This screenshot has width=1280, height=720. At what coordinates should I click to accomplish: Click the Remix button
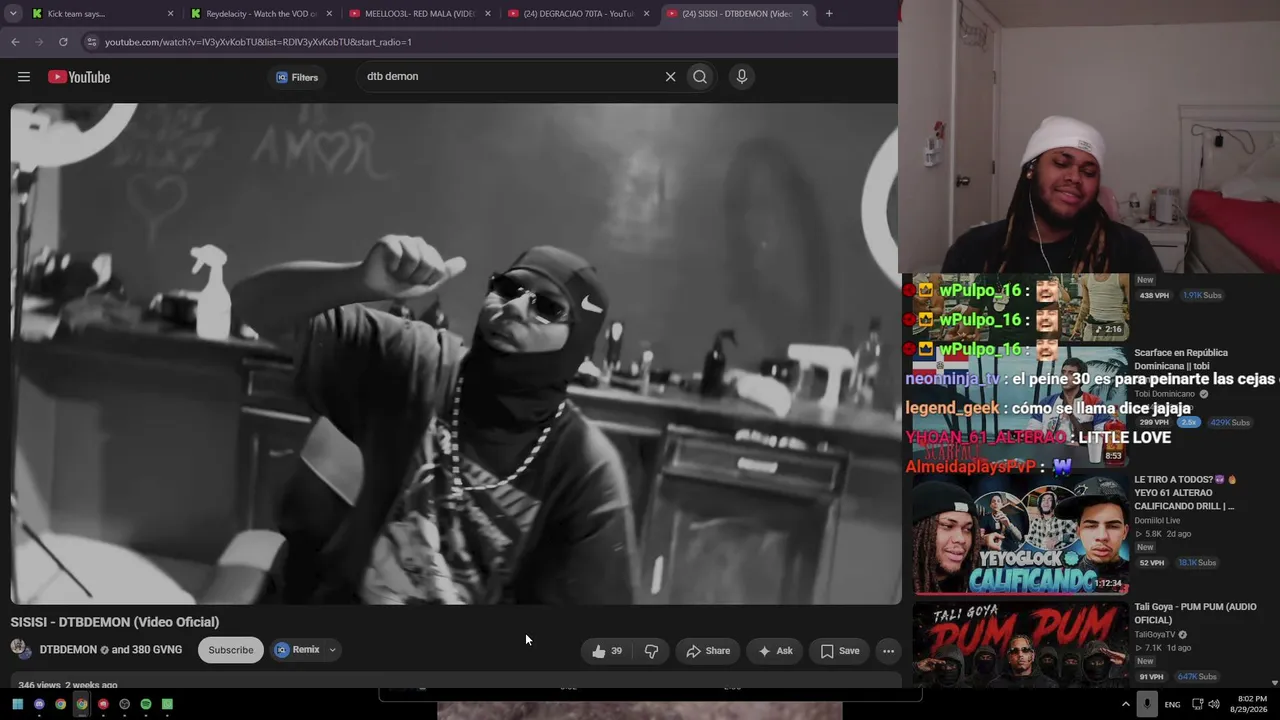click(x=298, y=650)
